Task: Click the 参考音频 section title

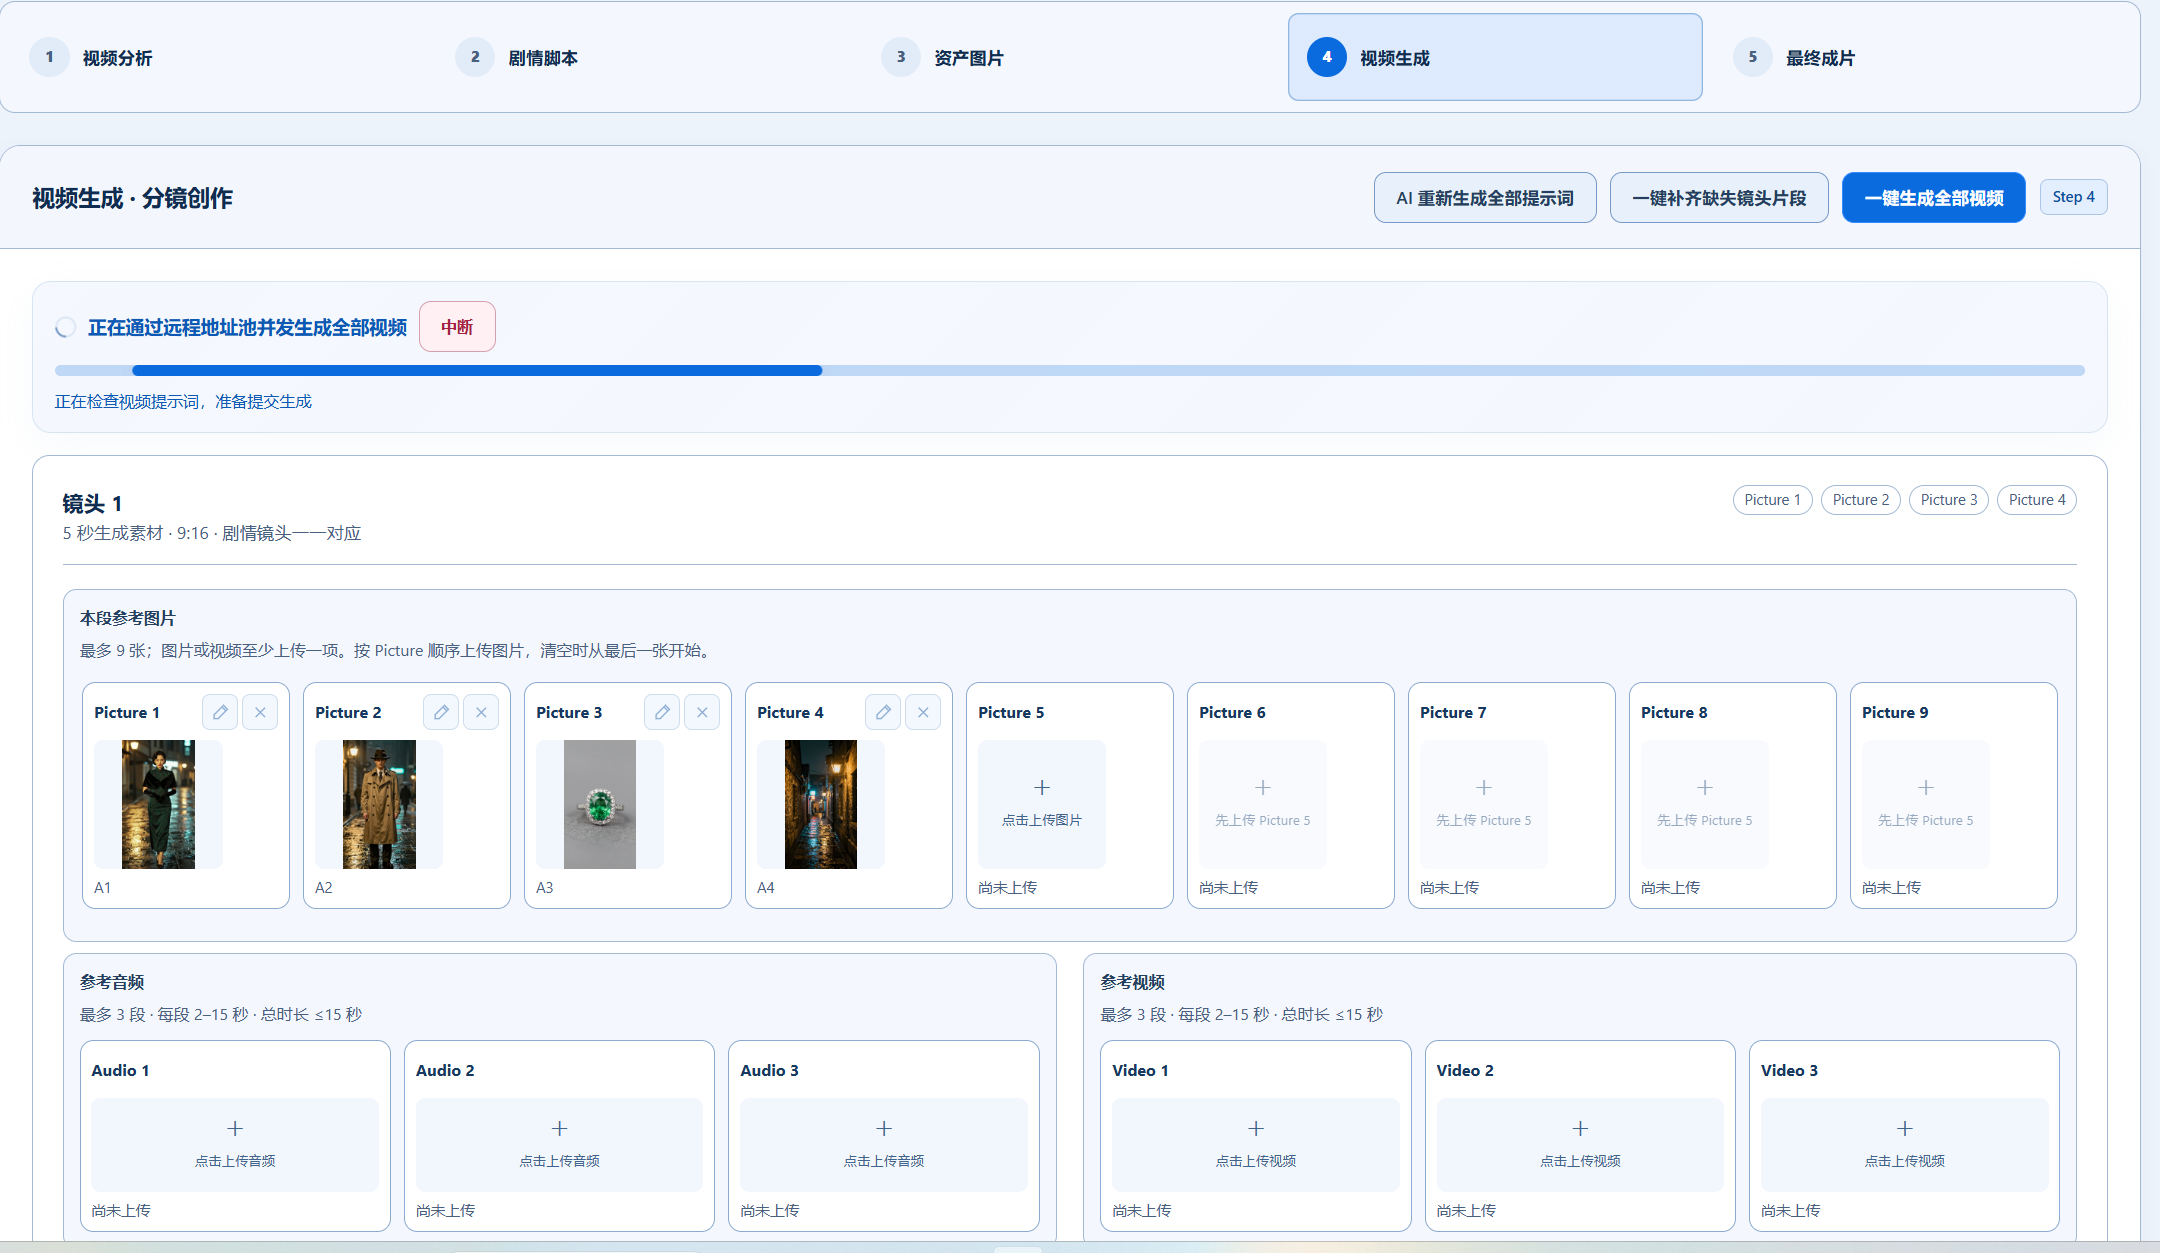Action: 112,983
